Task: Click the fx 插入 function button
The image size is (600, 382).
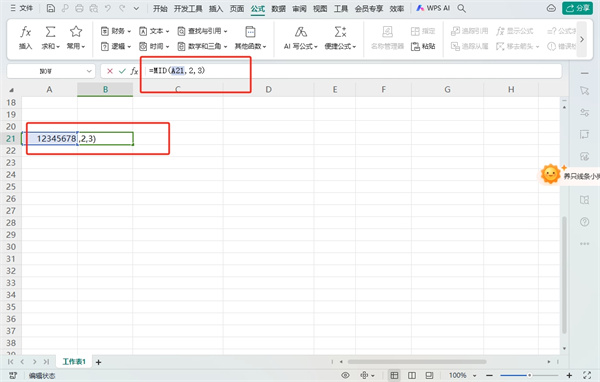Action: 26,38
